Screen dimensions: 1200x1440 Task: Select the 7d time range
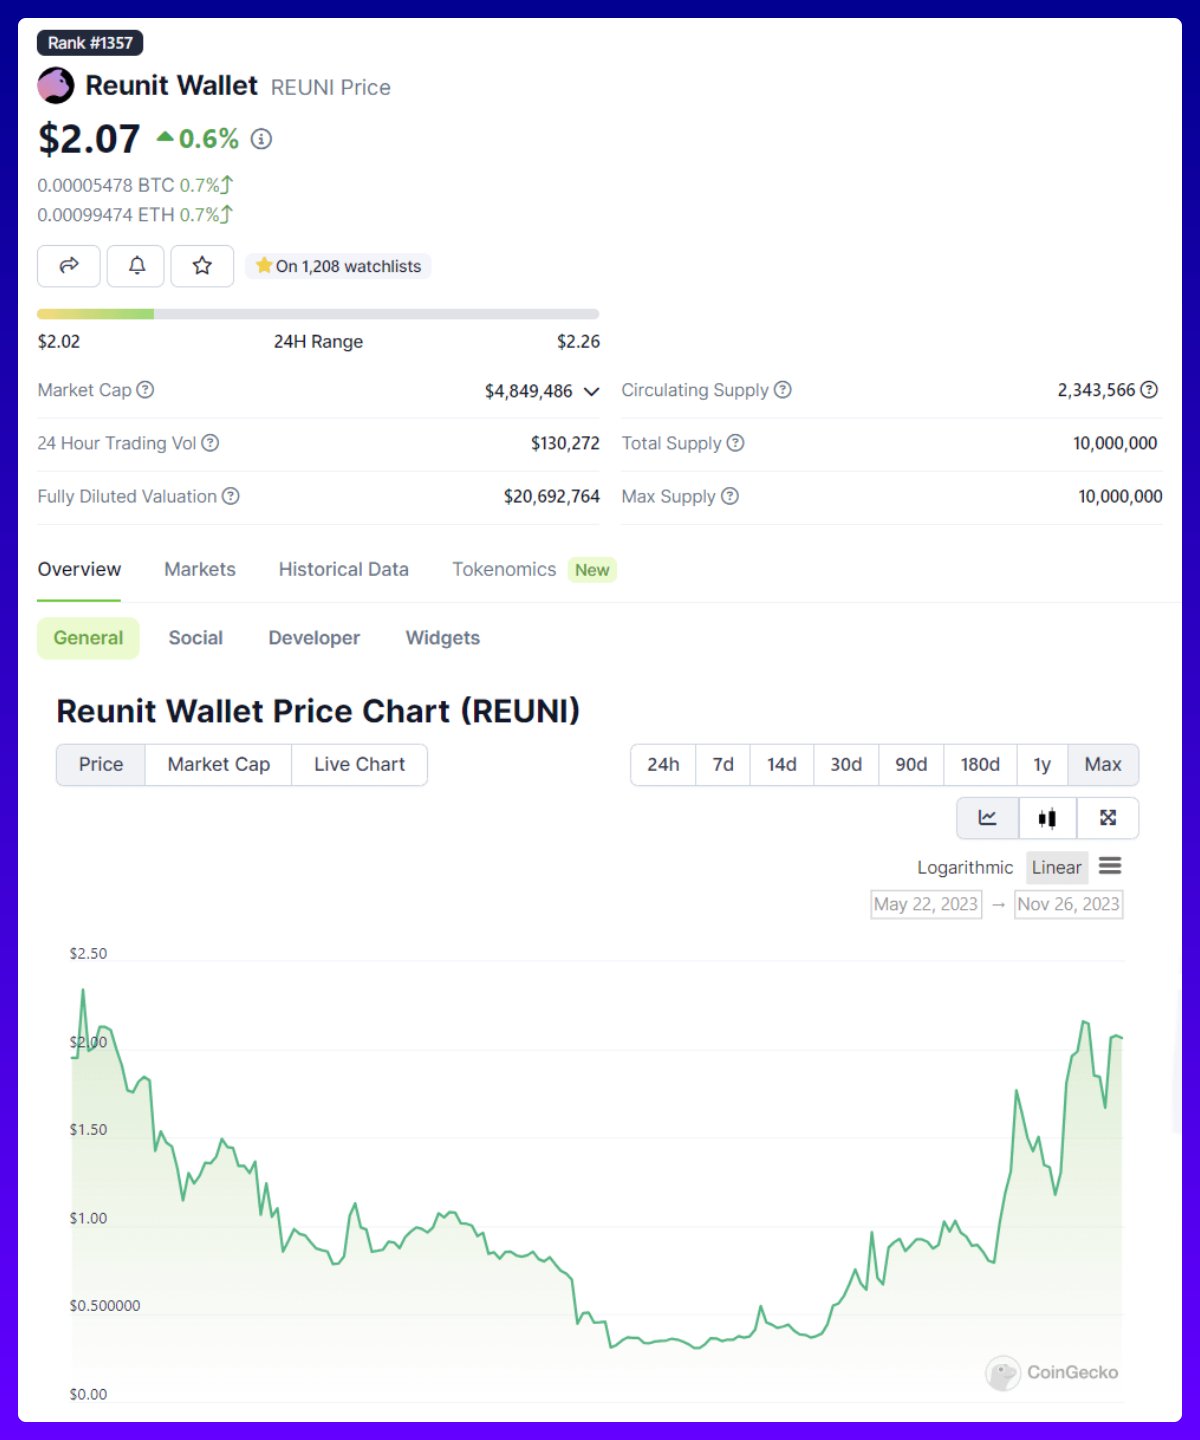tap(723, 765)
